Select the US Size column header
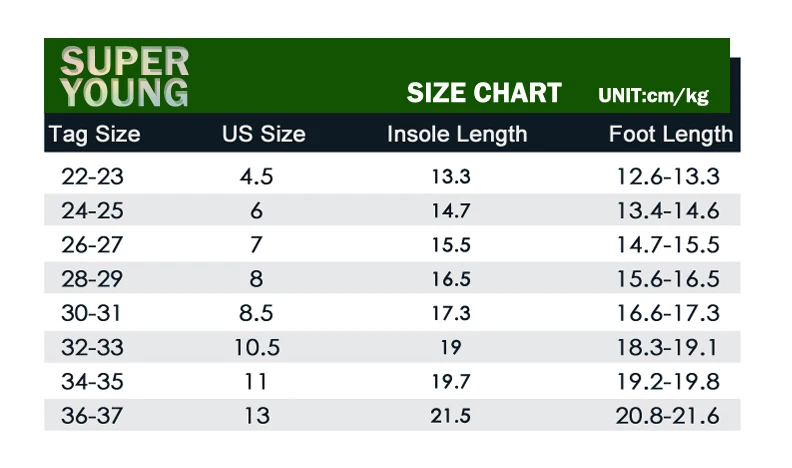This screenshot has height=468, width=792. point(264,134)
